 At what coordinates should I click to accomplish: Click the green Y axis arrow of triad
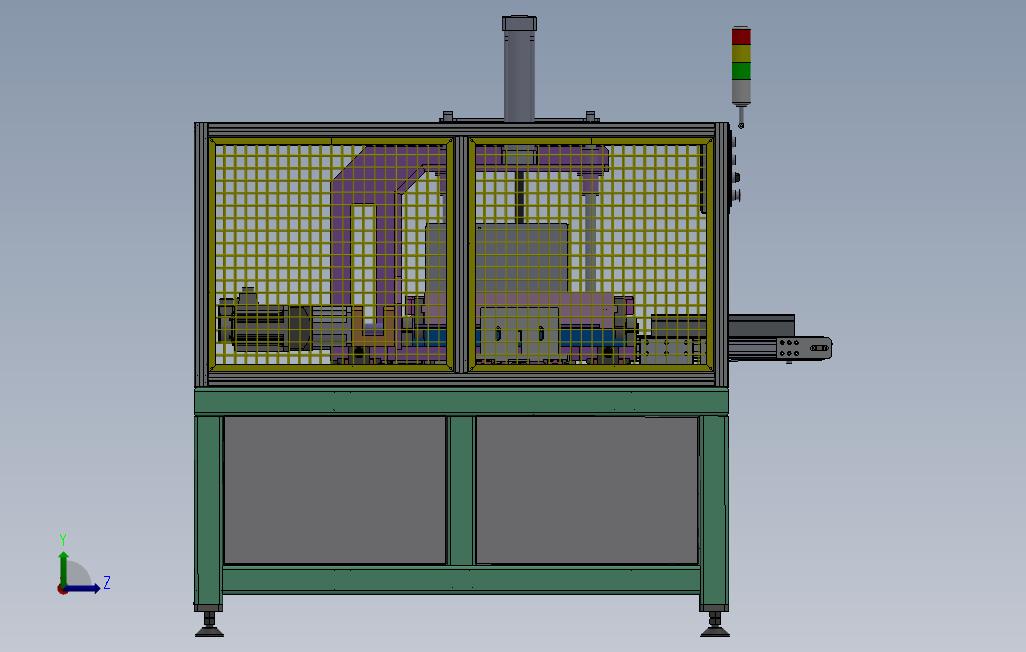pyautogui.click(x=63, y=568)
